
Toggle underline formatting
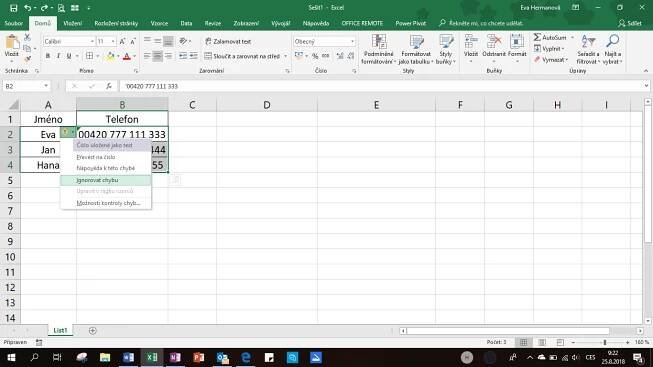(x=69, y=56)
